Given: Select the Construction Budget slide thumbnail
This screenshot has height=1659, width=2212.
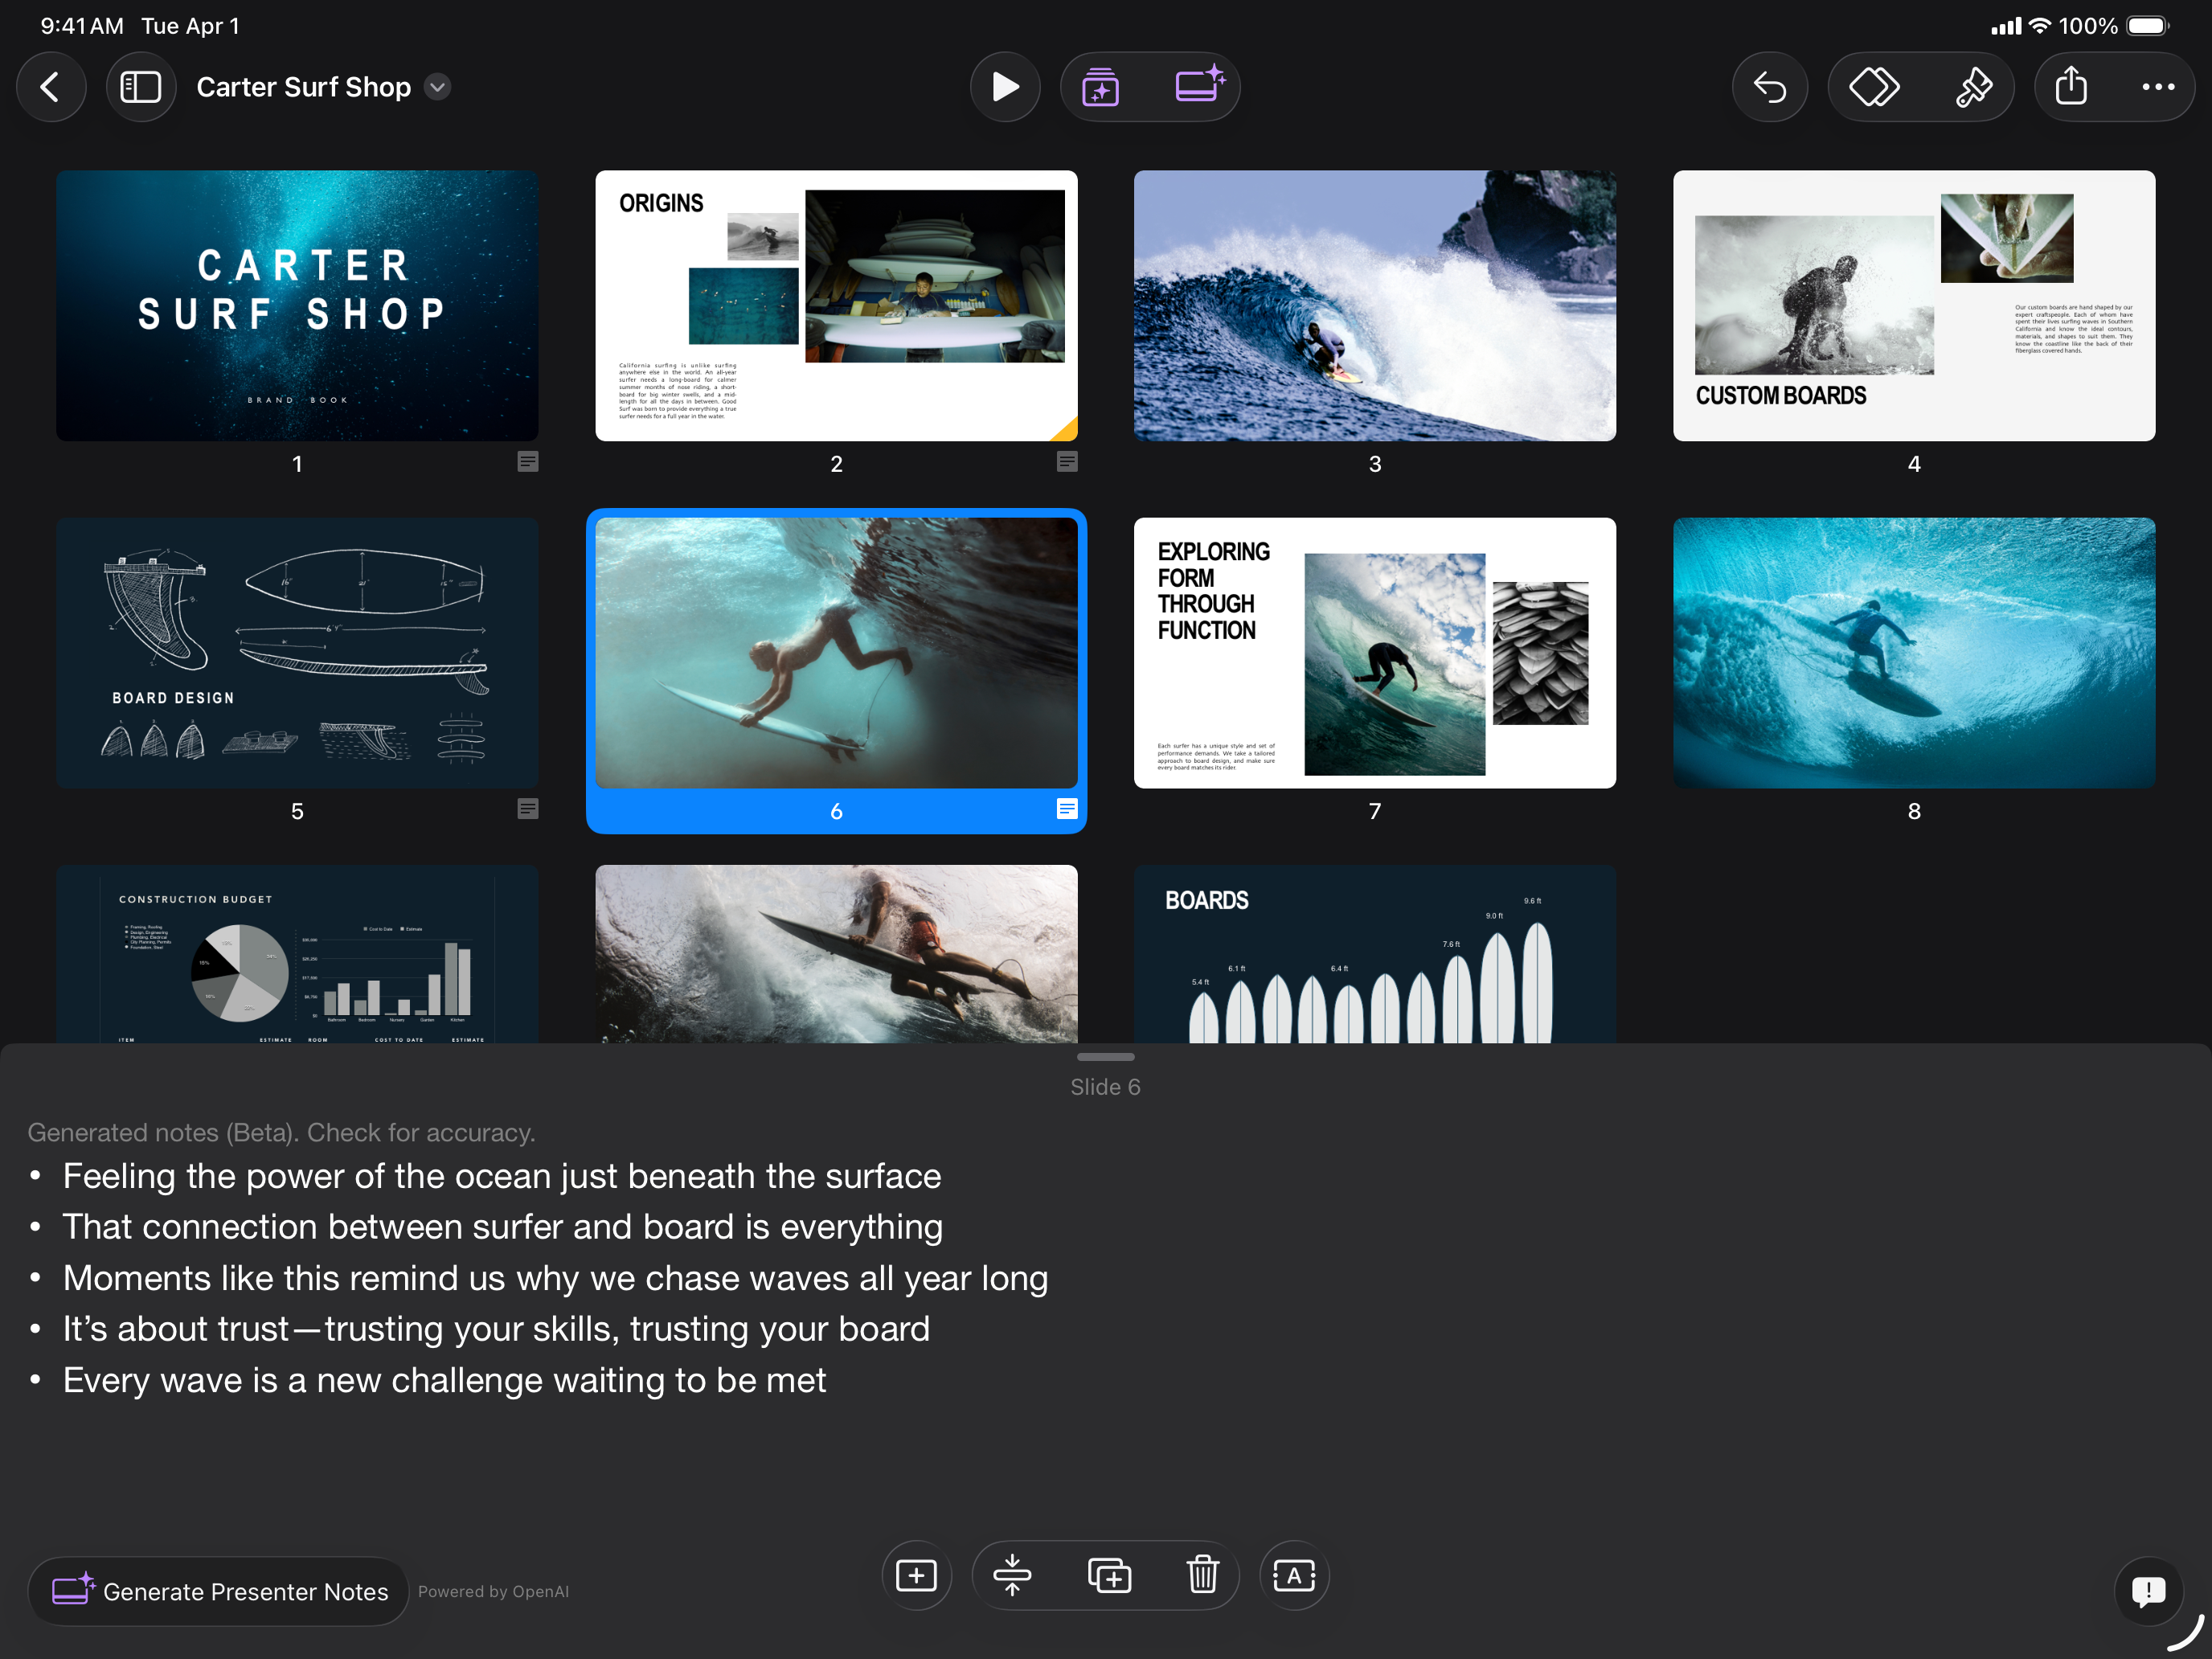Looking at the screenshot, I should (x=297, y=954).
